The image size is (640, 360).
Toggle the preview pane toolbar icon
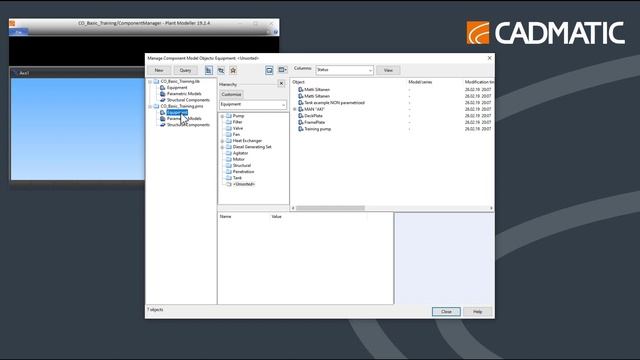coord(269,70)
